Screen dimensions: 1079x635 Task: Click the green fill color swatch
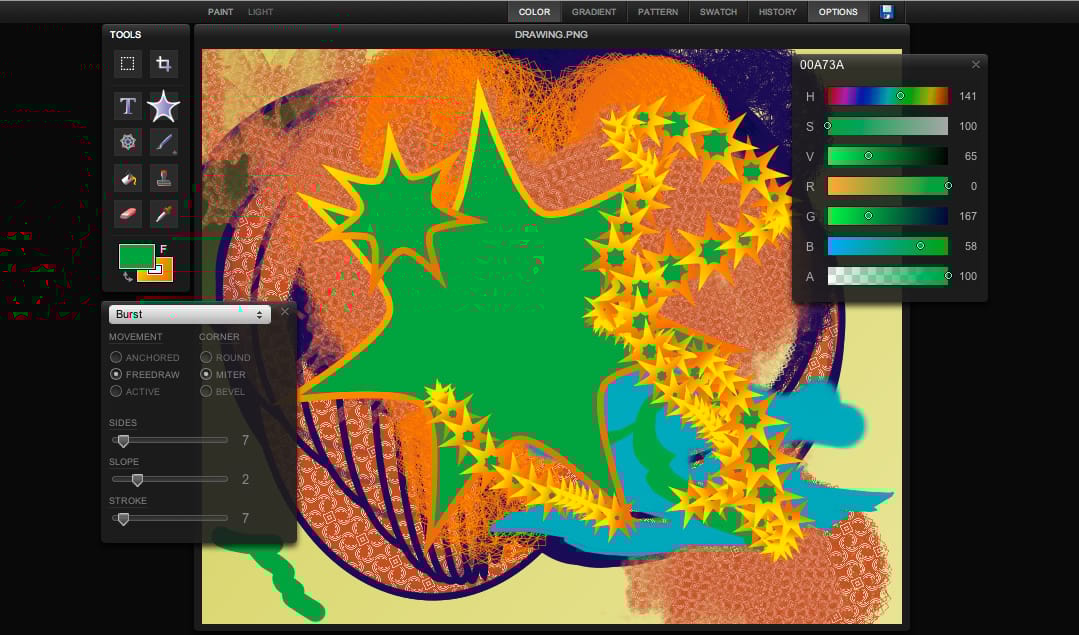136,256
